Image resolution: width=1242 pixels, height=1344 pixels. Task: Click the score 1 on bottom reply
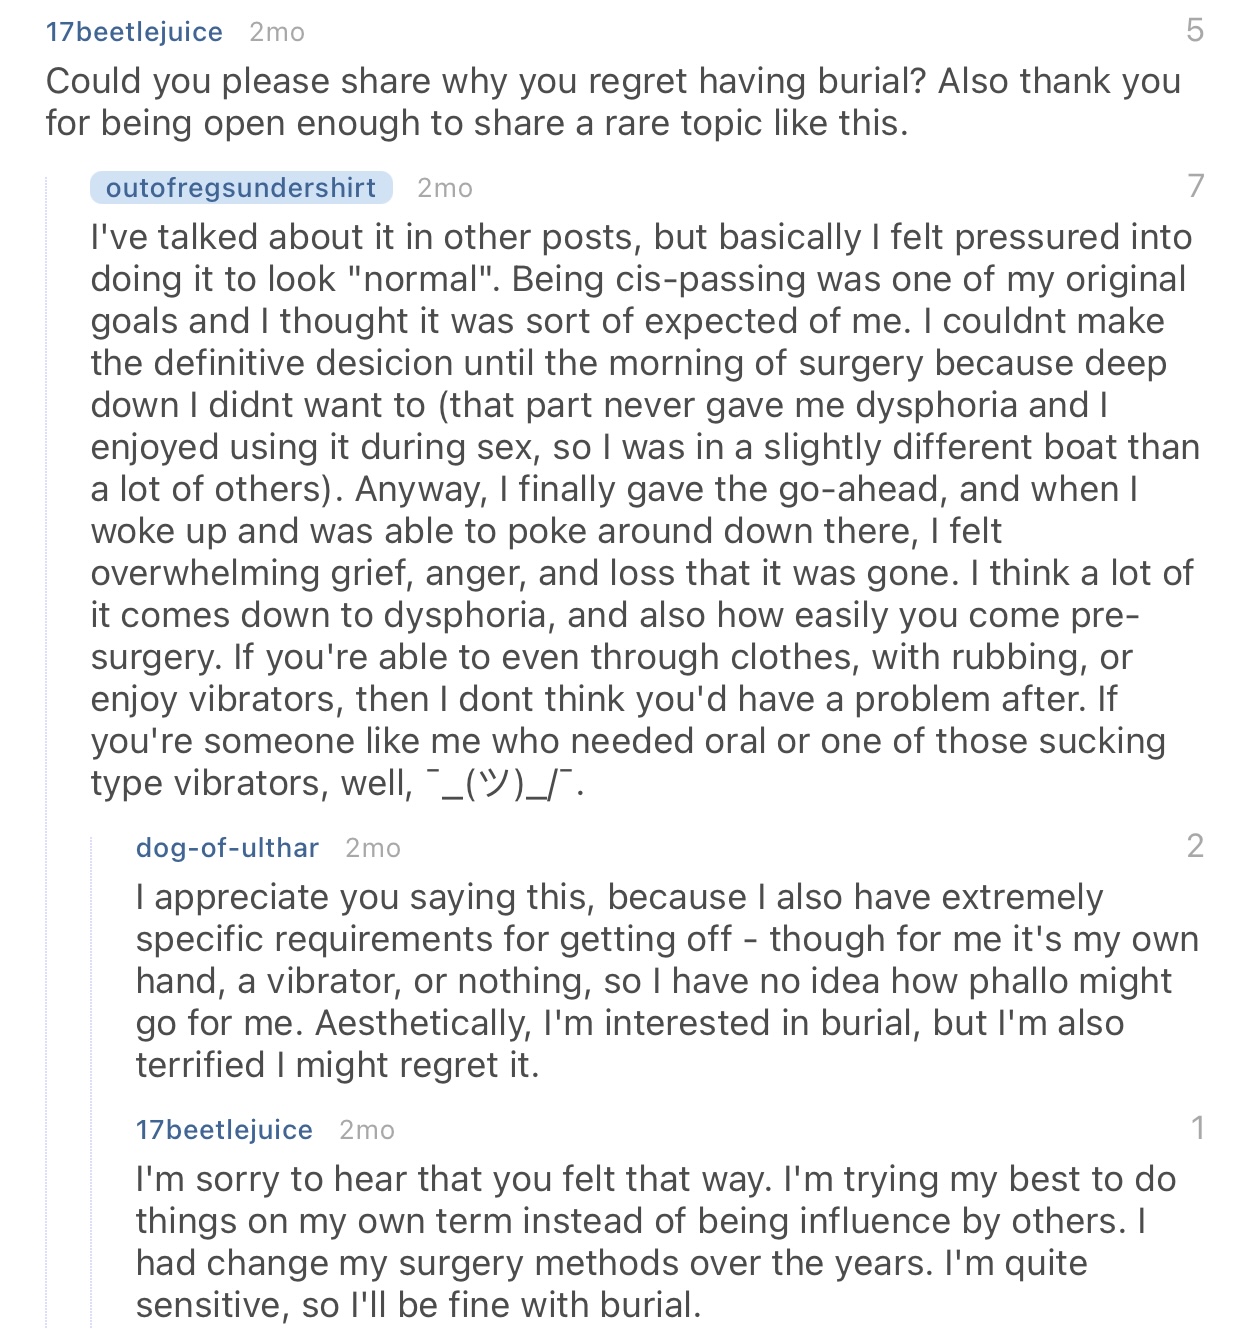(1197, 1128)
